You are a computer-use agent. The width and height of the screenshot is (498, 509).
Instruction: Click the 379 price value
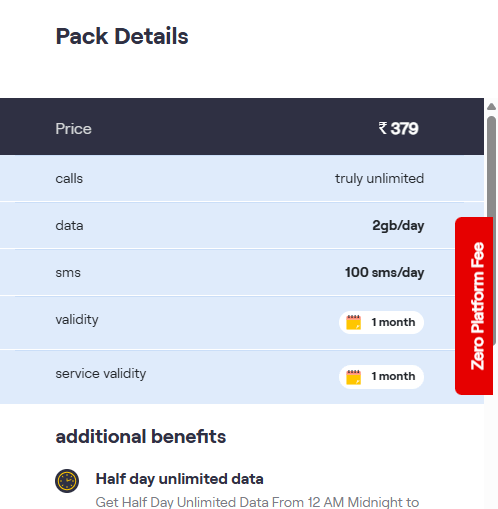(404, 128)
